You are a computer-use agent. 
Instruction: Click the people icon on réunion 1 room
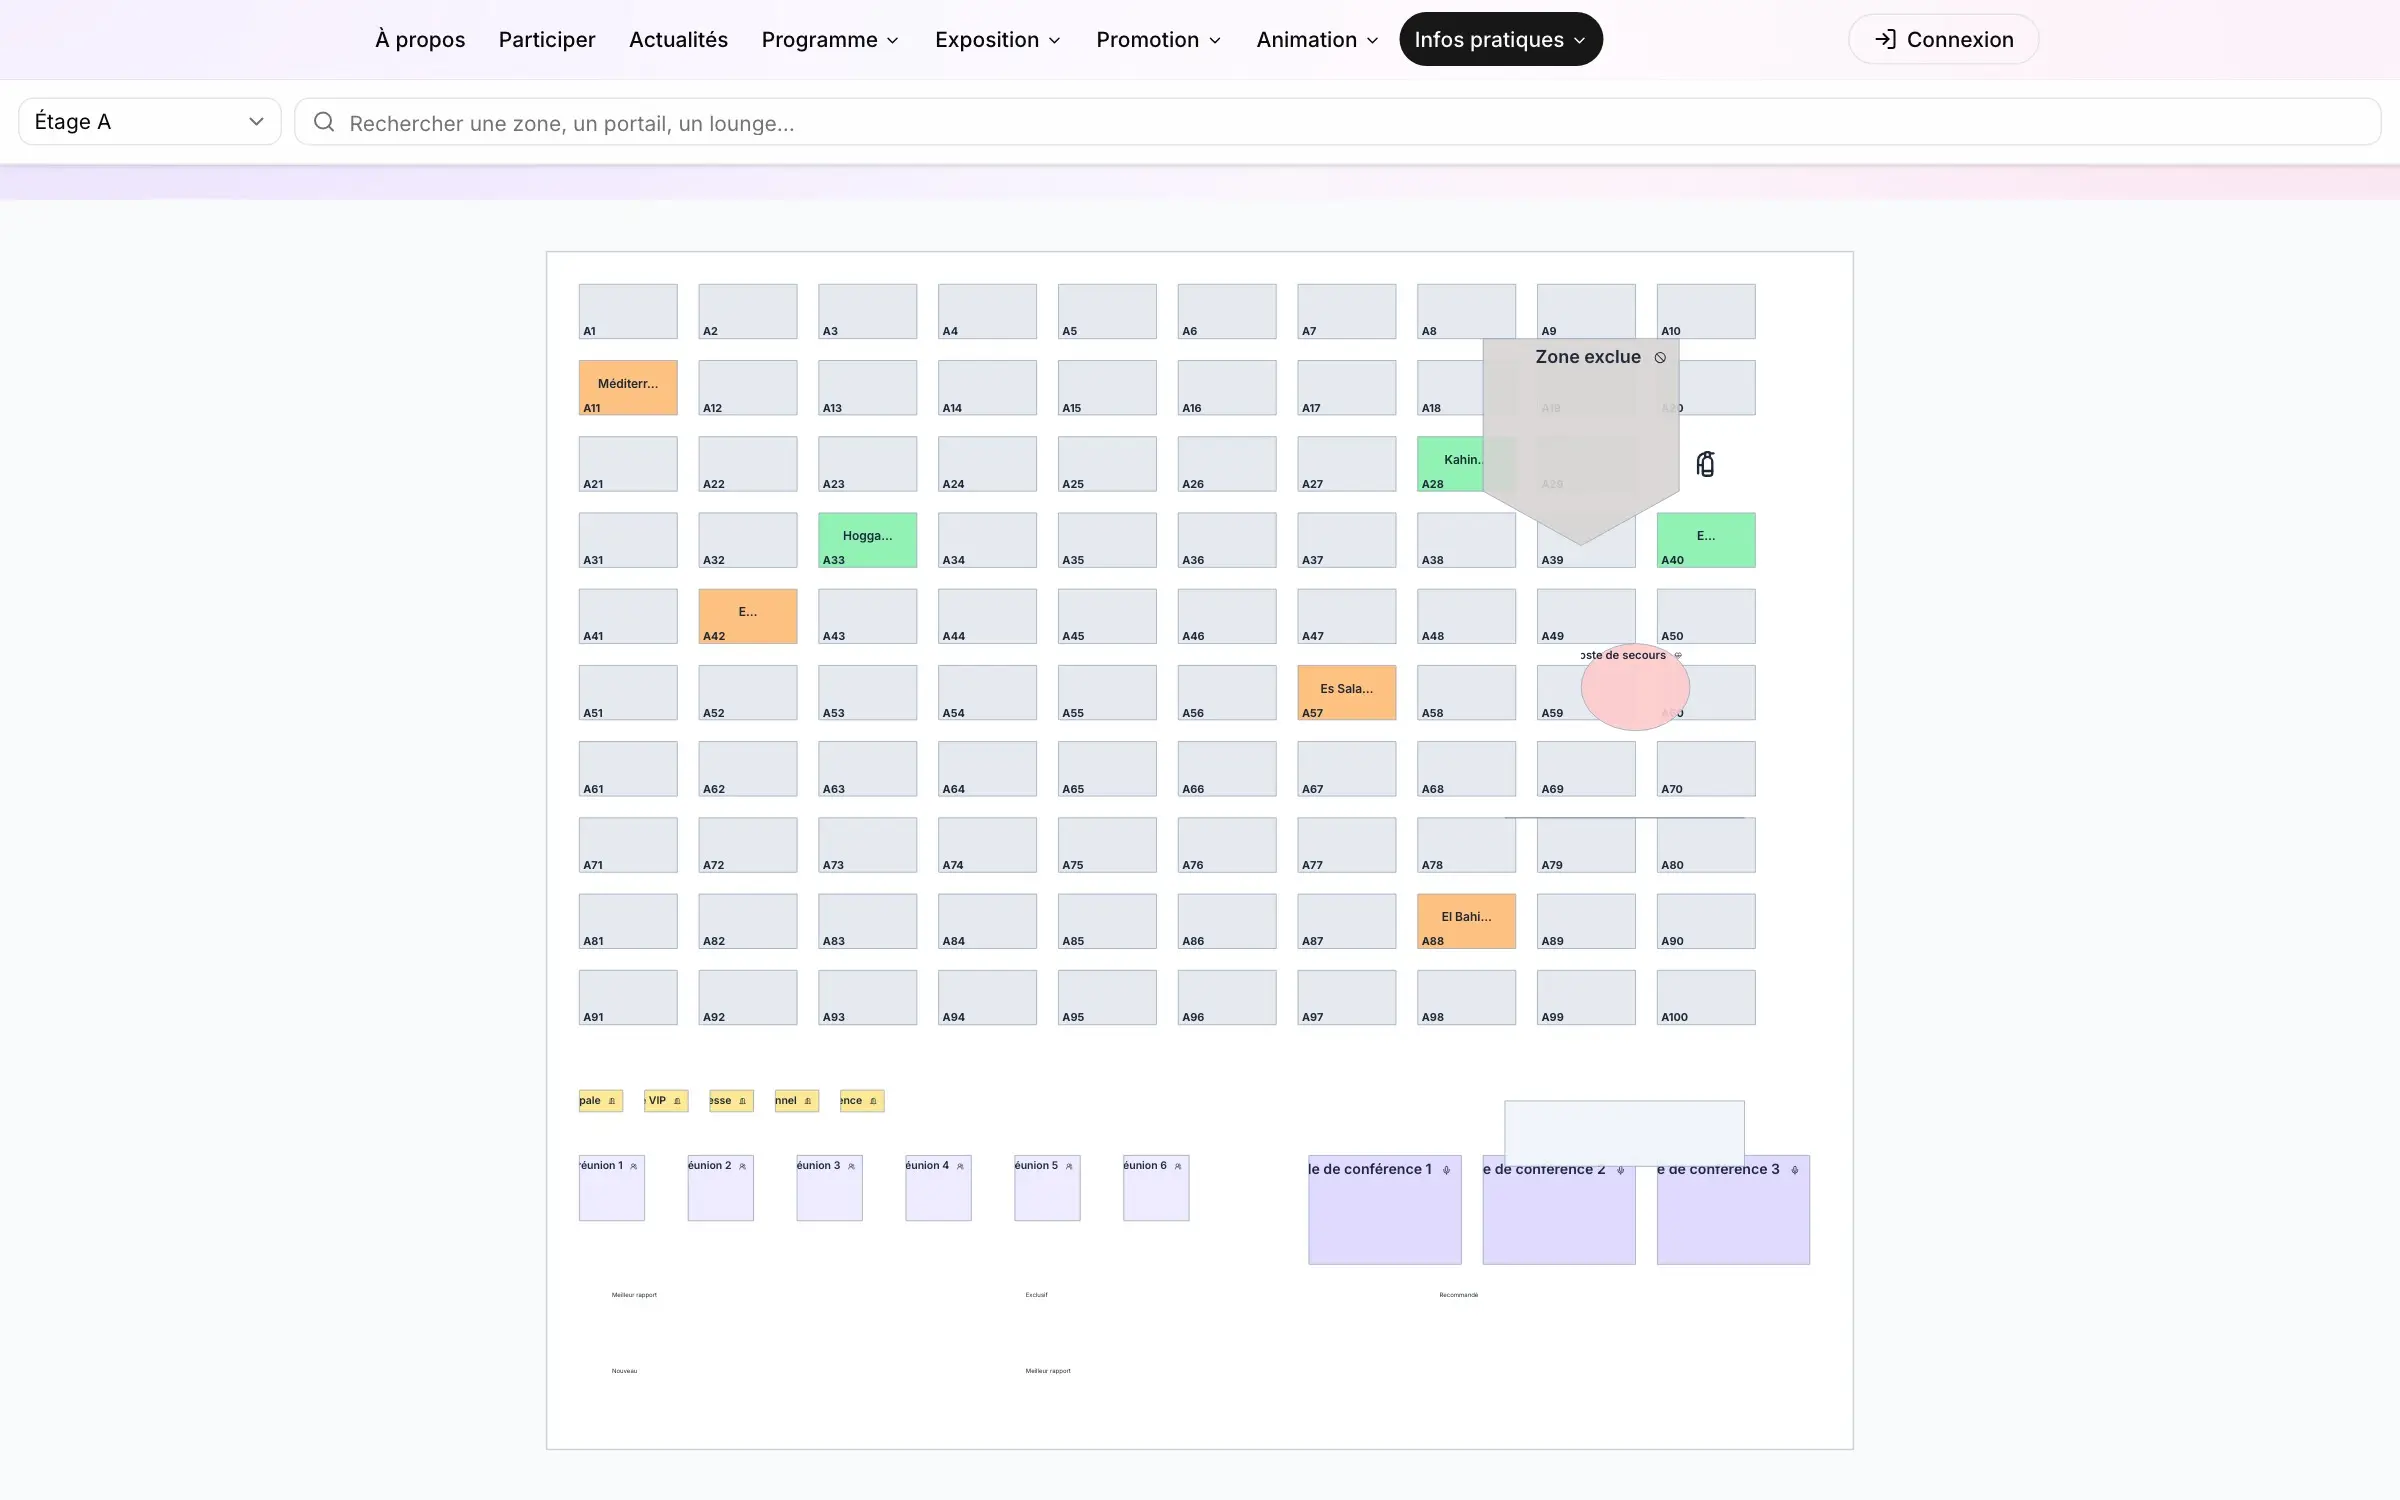(x=634, y=1166)
